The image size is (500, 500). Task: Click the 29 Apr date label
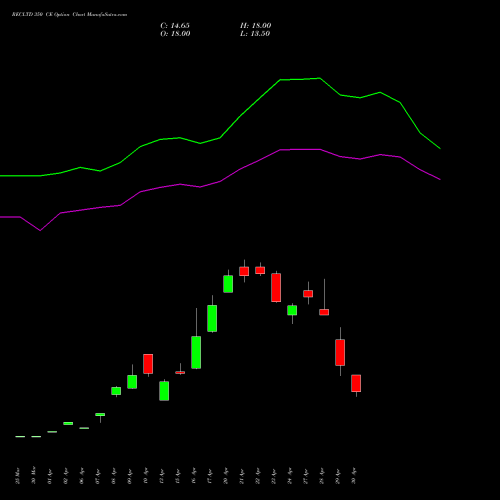pos(338,476)
